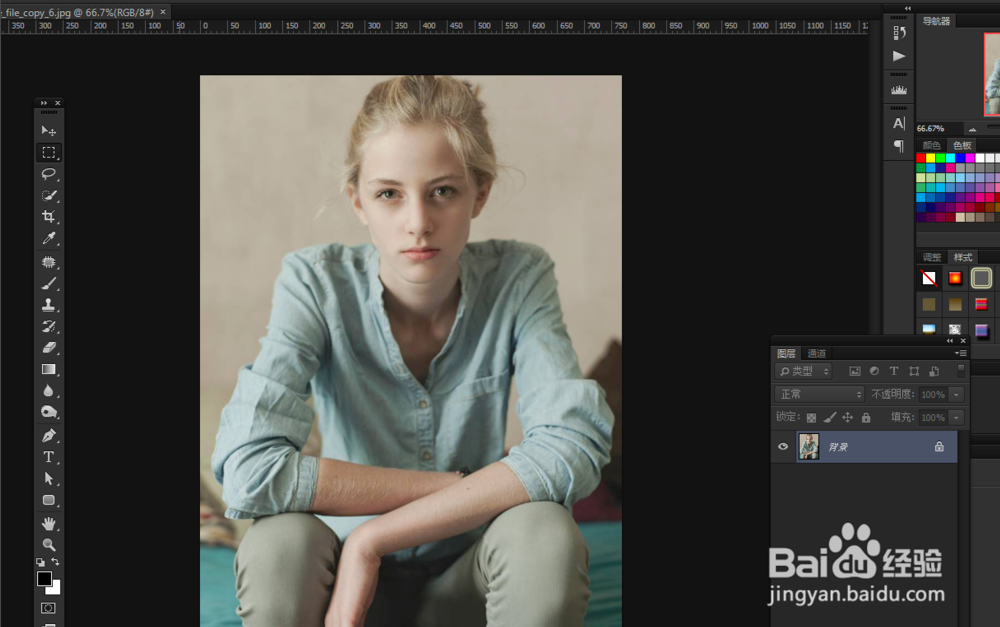Viewport: 1000px width, 627px height.
Task: Choose the Hand tool
Action: pos(48,523)
